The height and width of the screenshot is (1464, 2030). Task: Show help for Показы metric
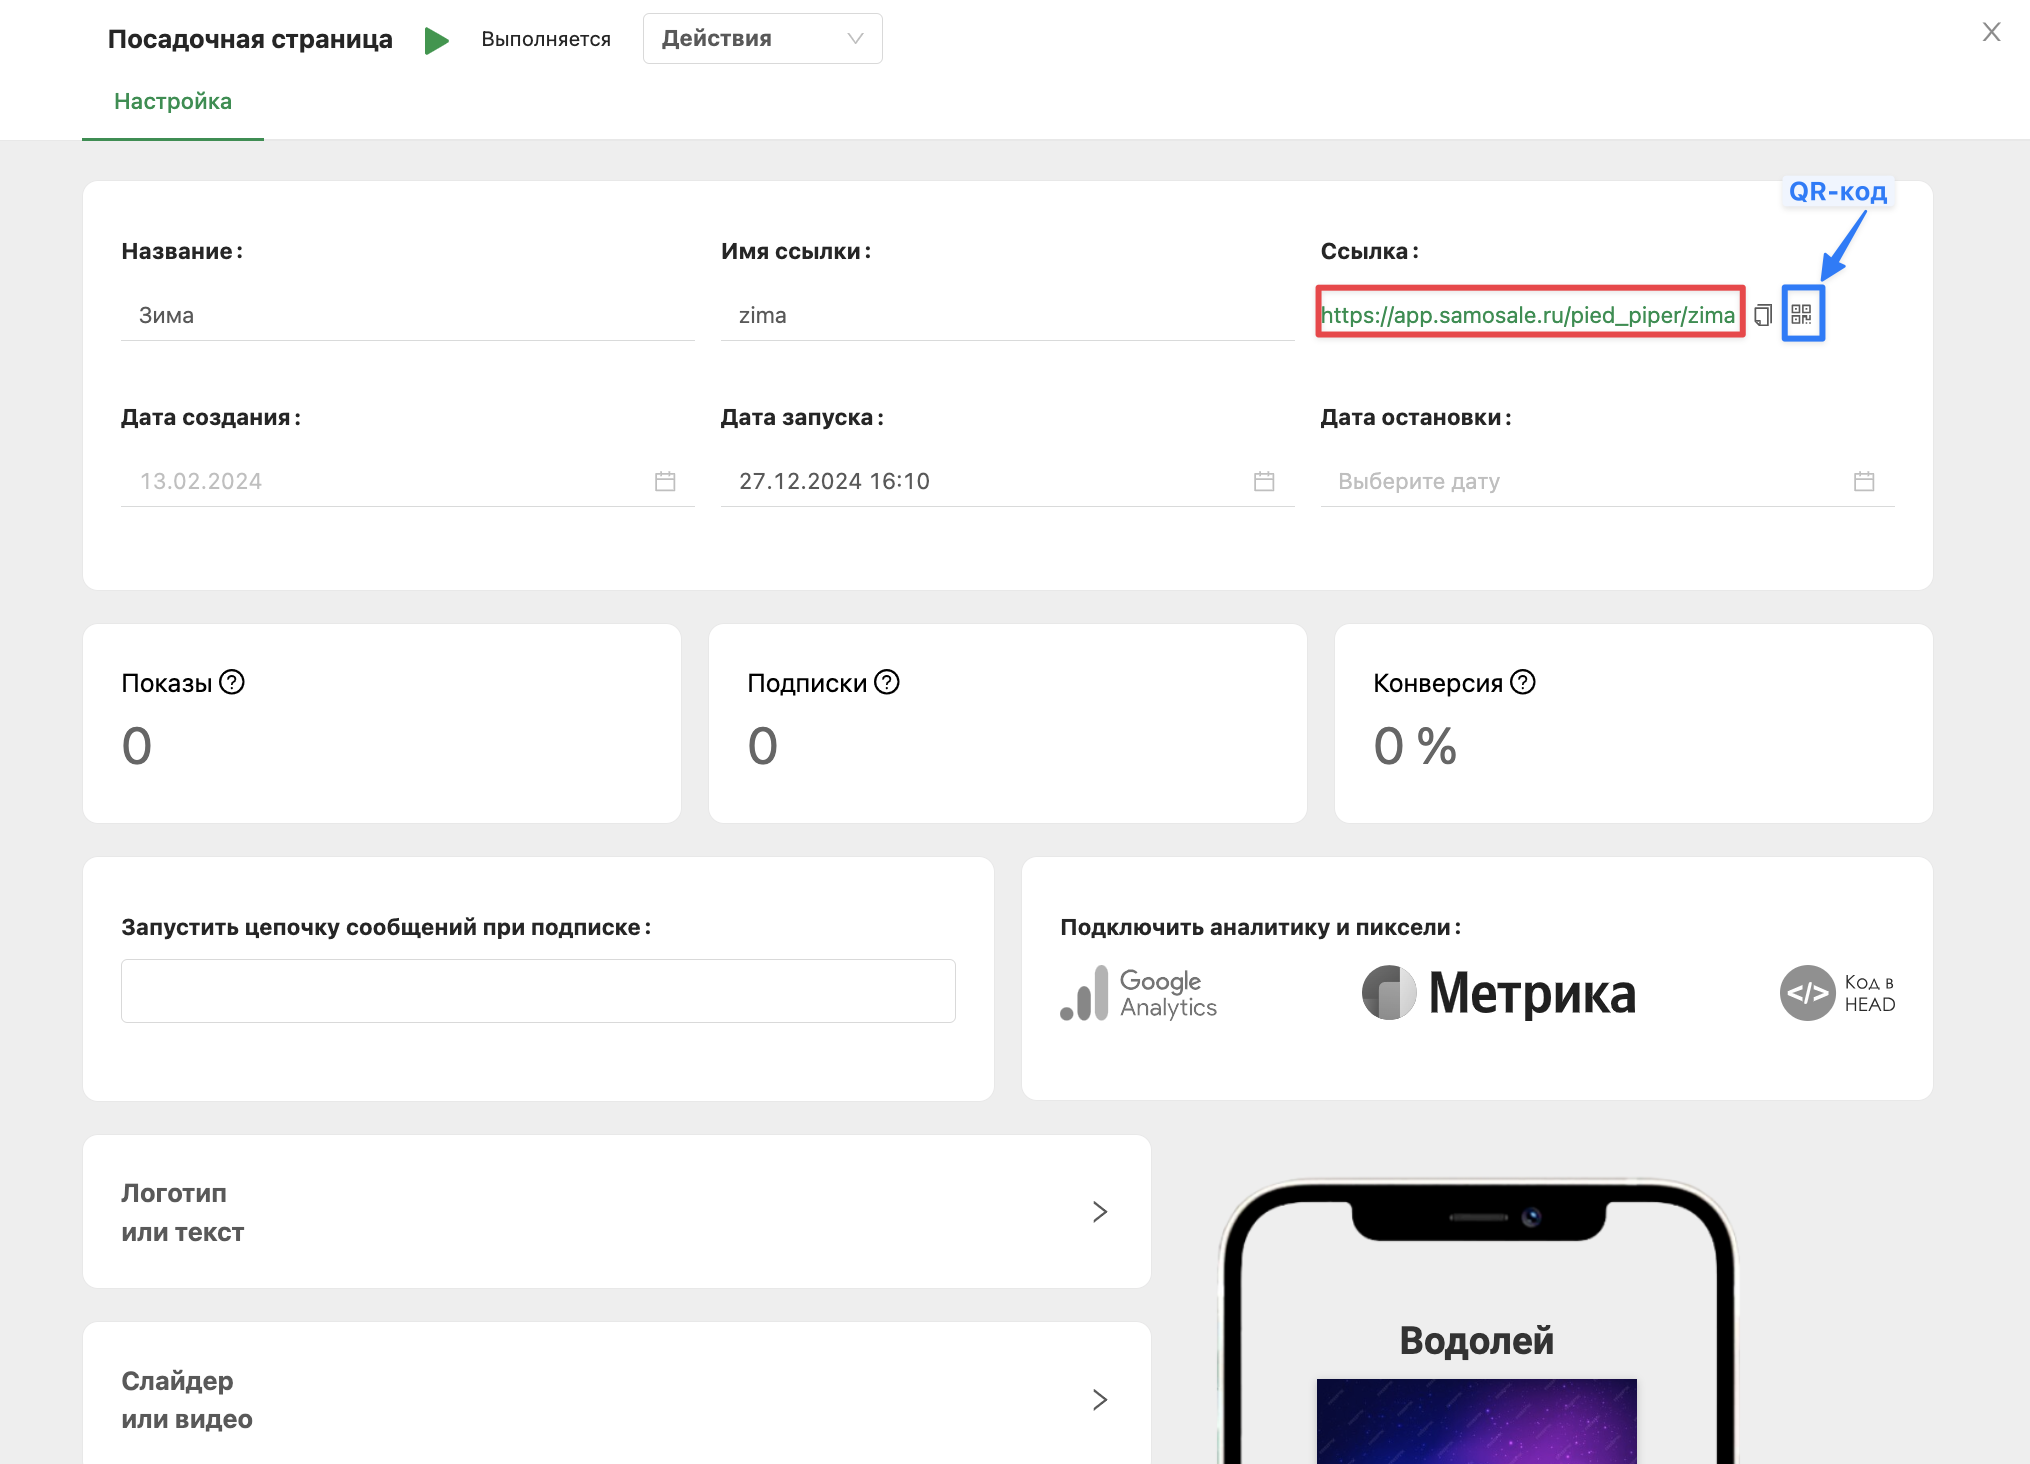tap(232, 682)
